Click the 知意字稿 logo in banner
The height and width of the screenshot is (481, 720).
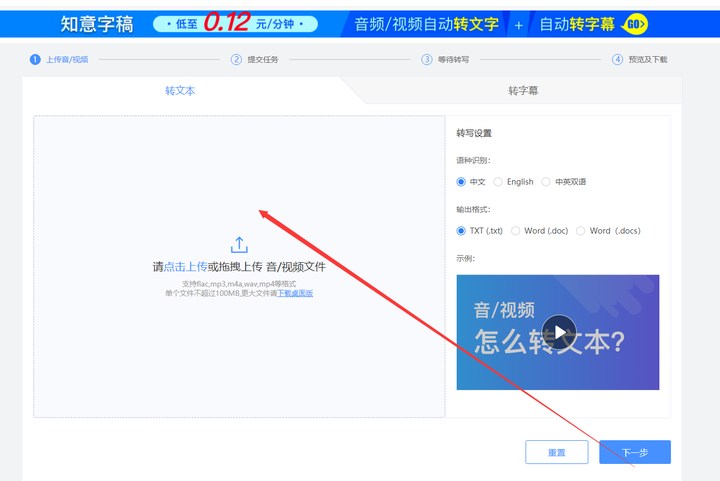pos(97,24)
